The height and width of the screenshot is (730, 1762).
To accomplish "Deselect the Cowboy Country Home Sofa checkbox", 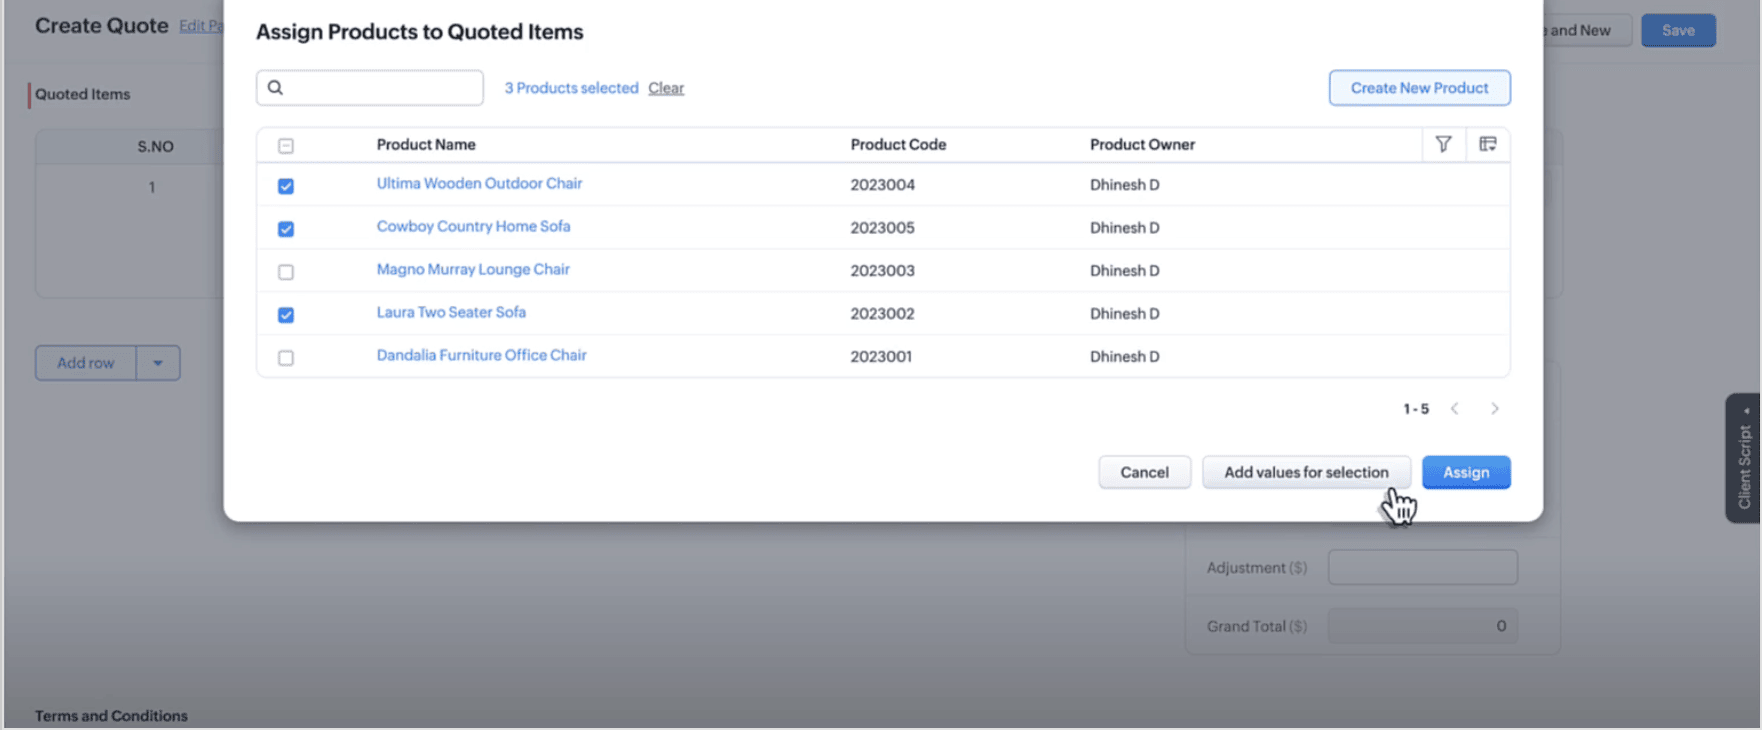I will click(286, 229).
